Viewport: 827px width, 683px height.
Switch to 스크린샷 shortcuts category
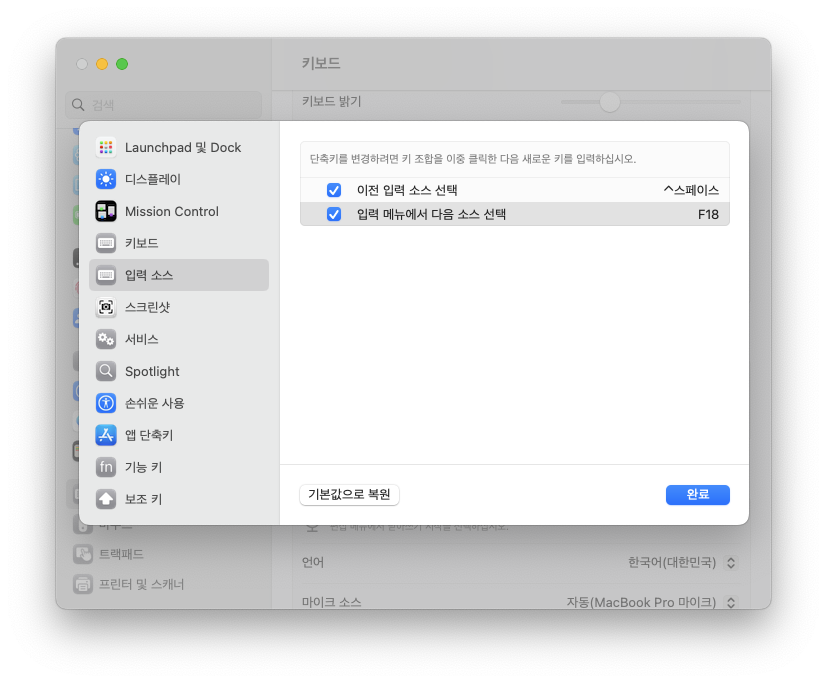pos(179,307)
